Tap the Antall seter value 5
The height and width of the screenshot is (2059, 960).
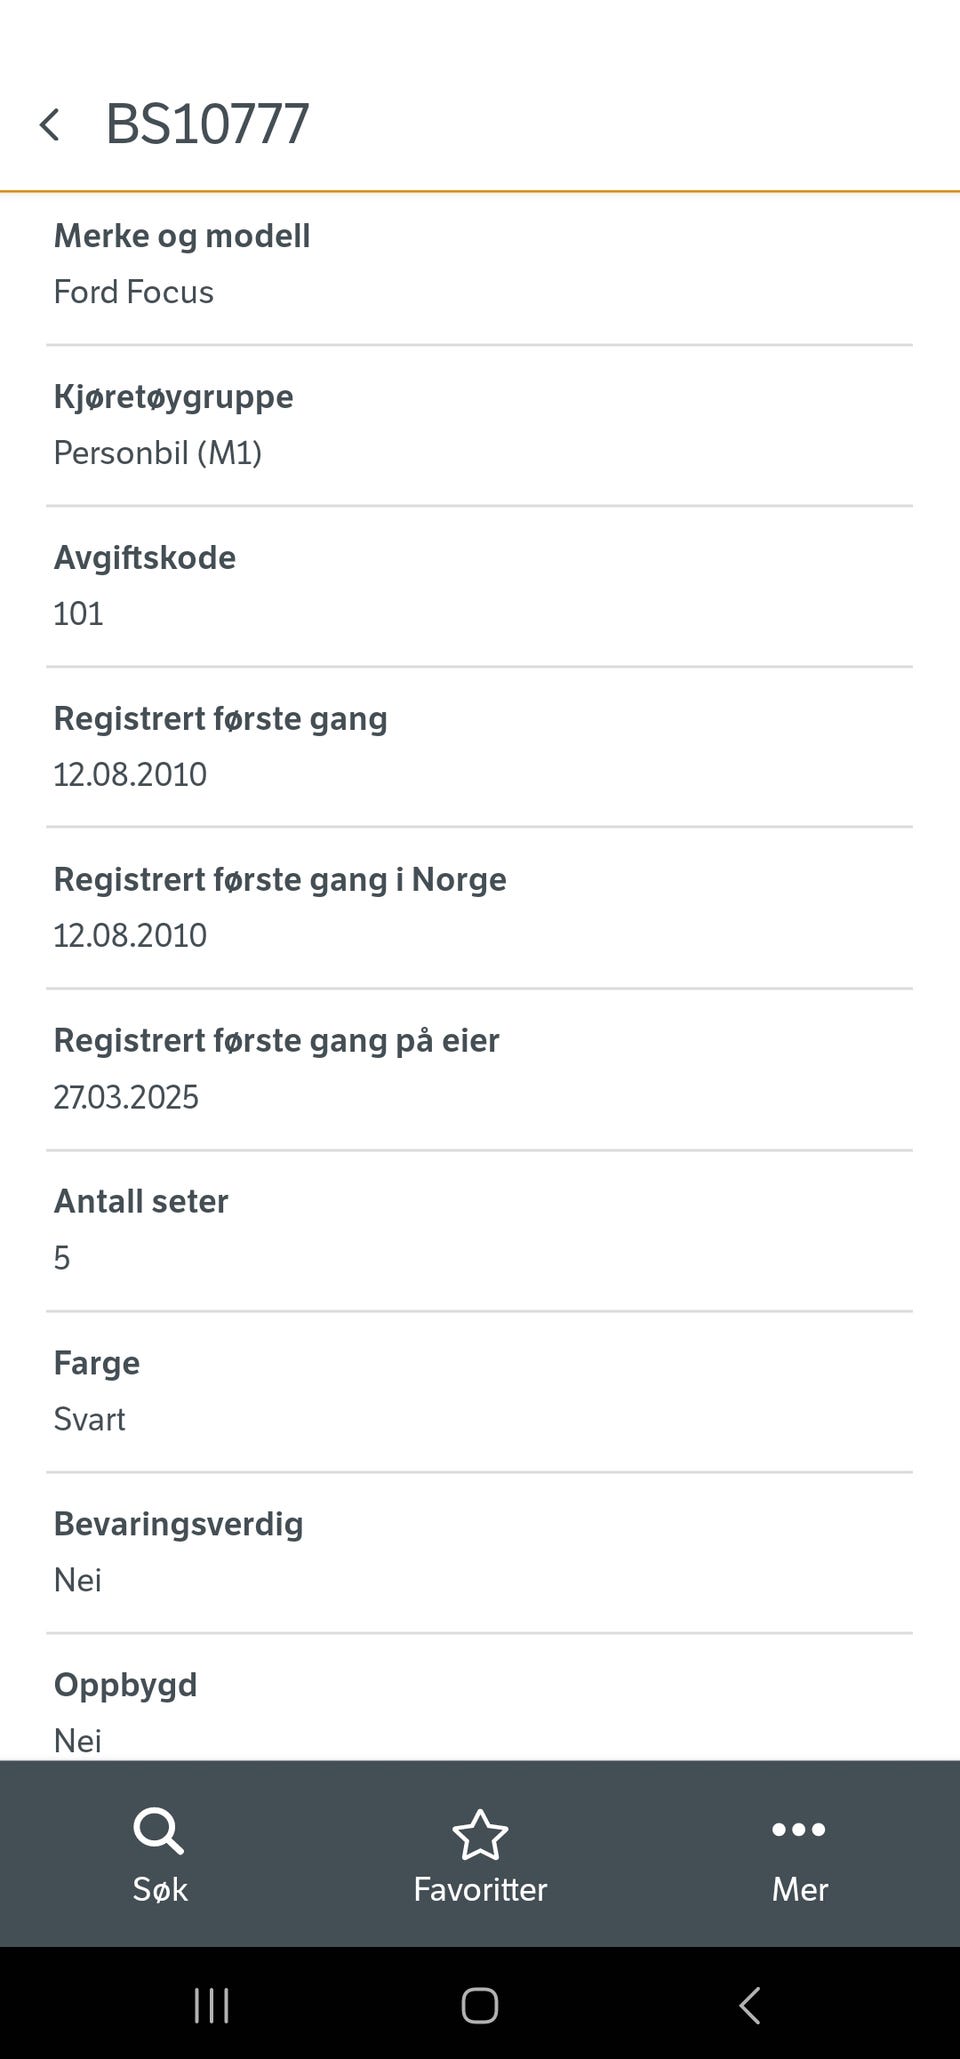click(62, 1258)
